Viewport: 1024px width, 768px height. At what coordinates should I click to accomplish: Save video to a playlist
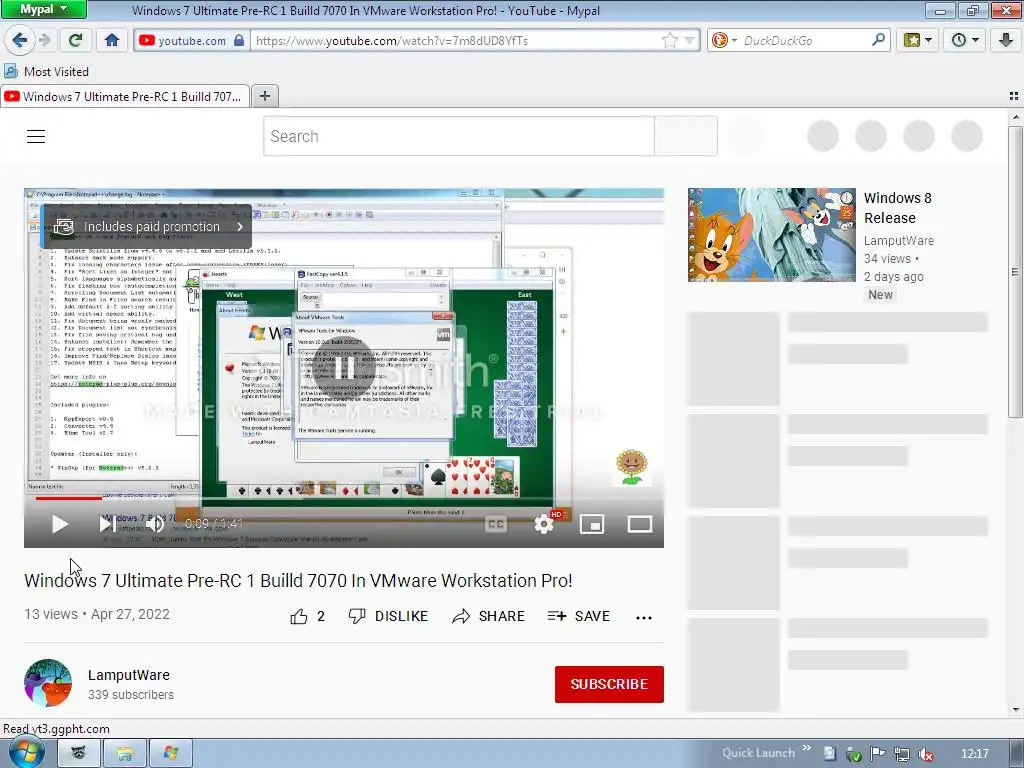579,616
